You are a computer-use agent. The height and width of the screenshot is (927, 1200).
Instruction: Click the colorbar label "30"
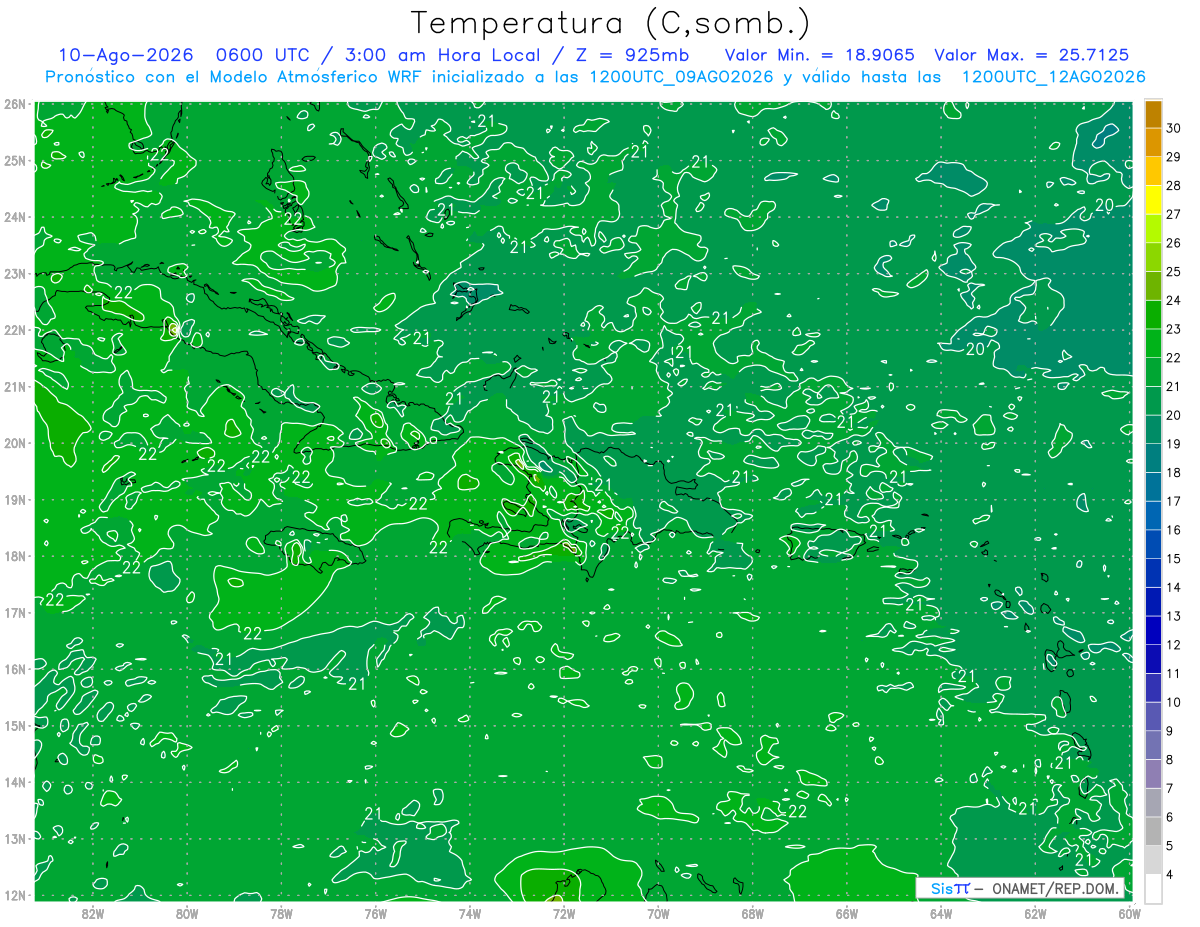[x=1173, y=128]
